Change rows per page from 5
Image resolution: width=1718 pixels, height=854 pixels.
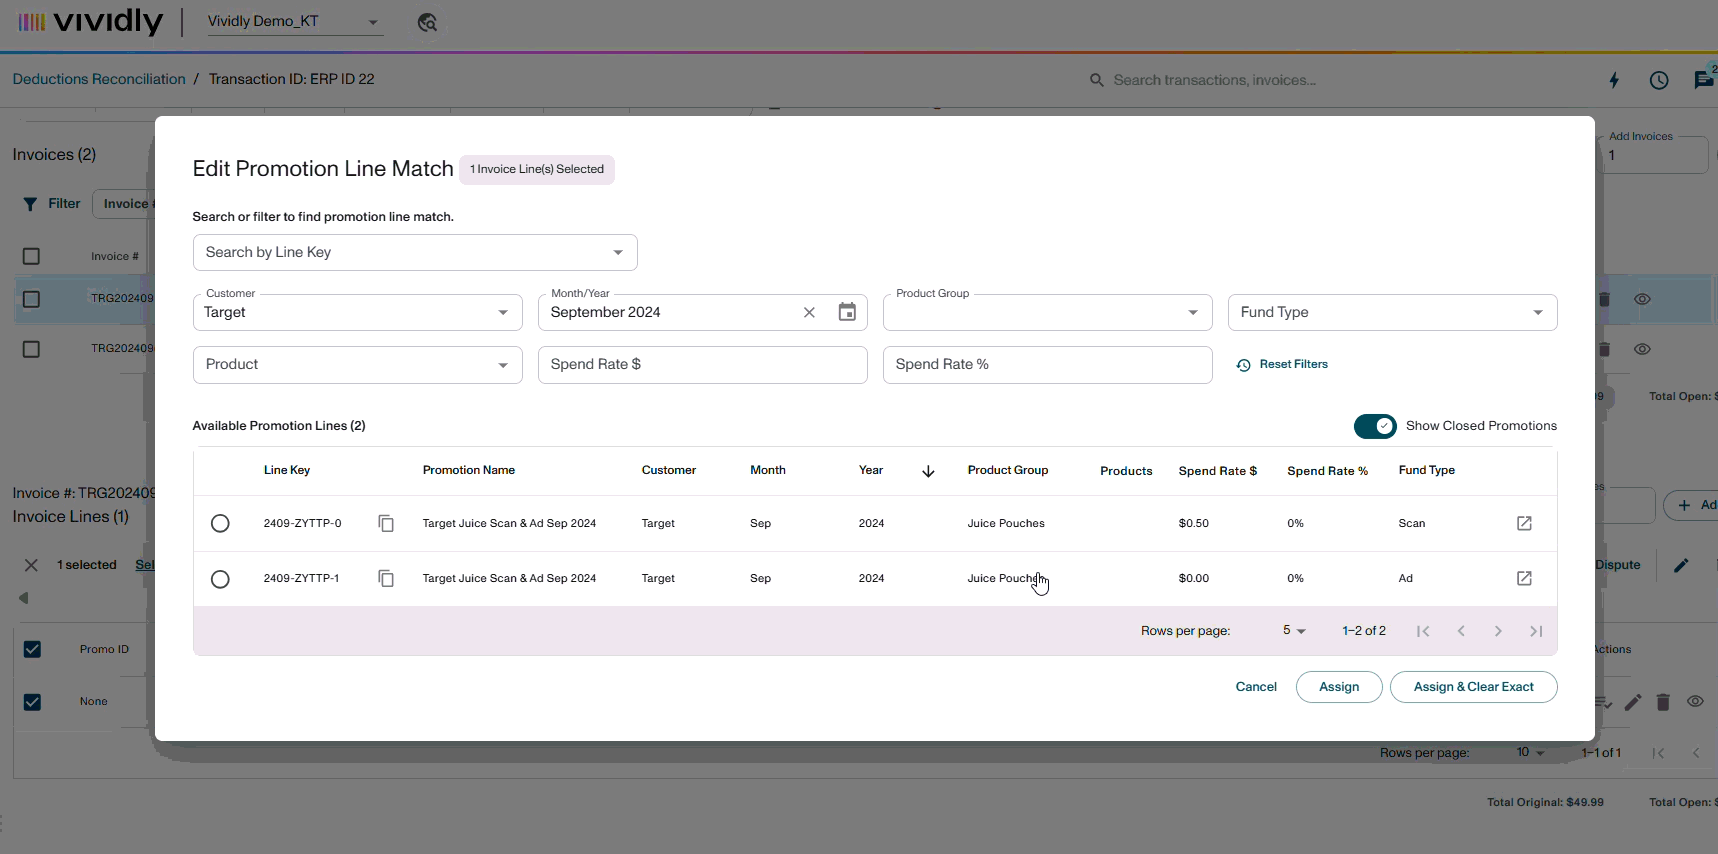click(x=1294, y=631)
